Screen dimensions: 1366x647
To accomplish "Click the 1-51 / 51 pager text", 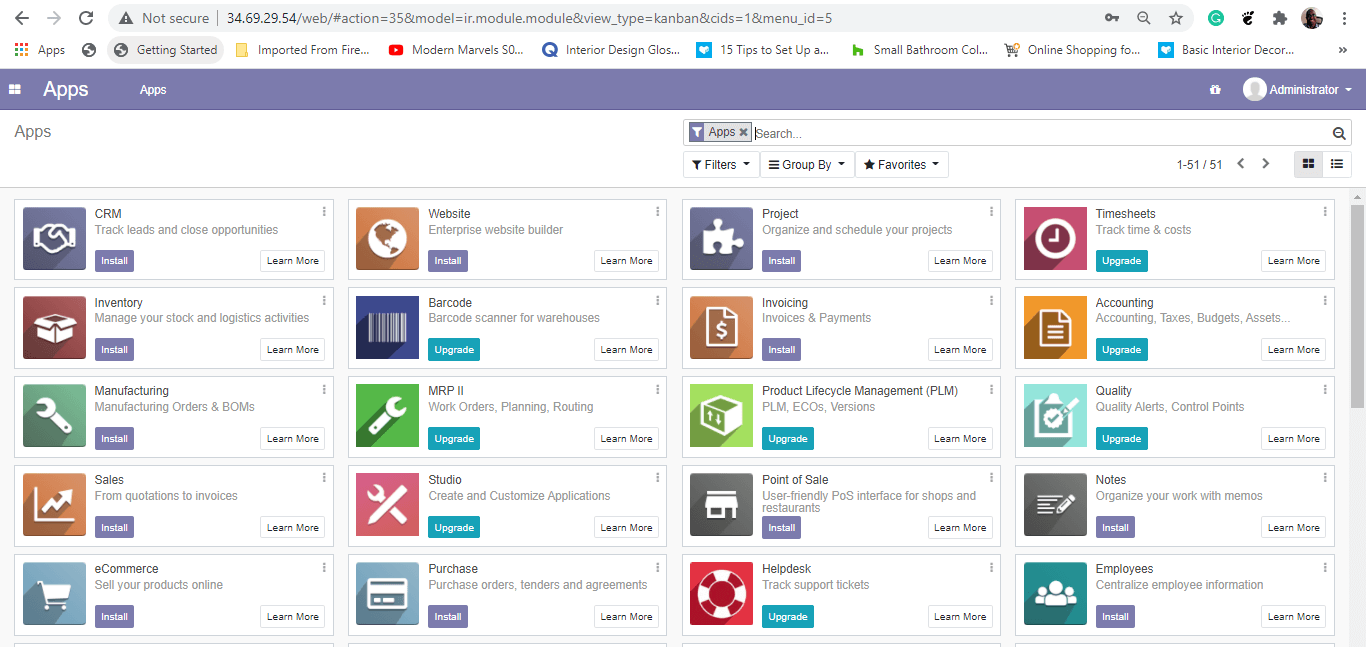I will click(1199, 165).
